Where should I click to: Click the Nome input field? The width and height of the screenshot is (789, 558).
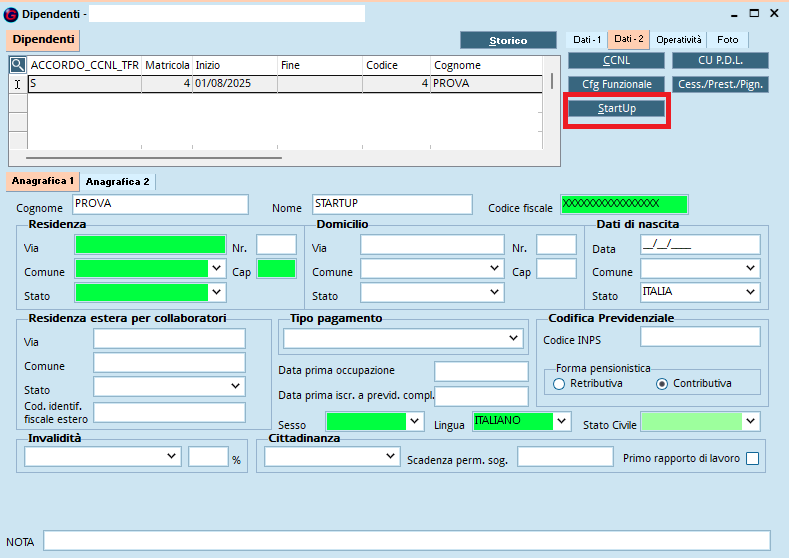392,204
